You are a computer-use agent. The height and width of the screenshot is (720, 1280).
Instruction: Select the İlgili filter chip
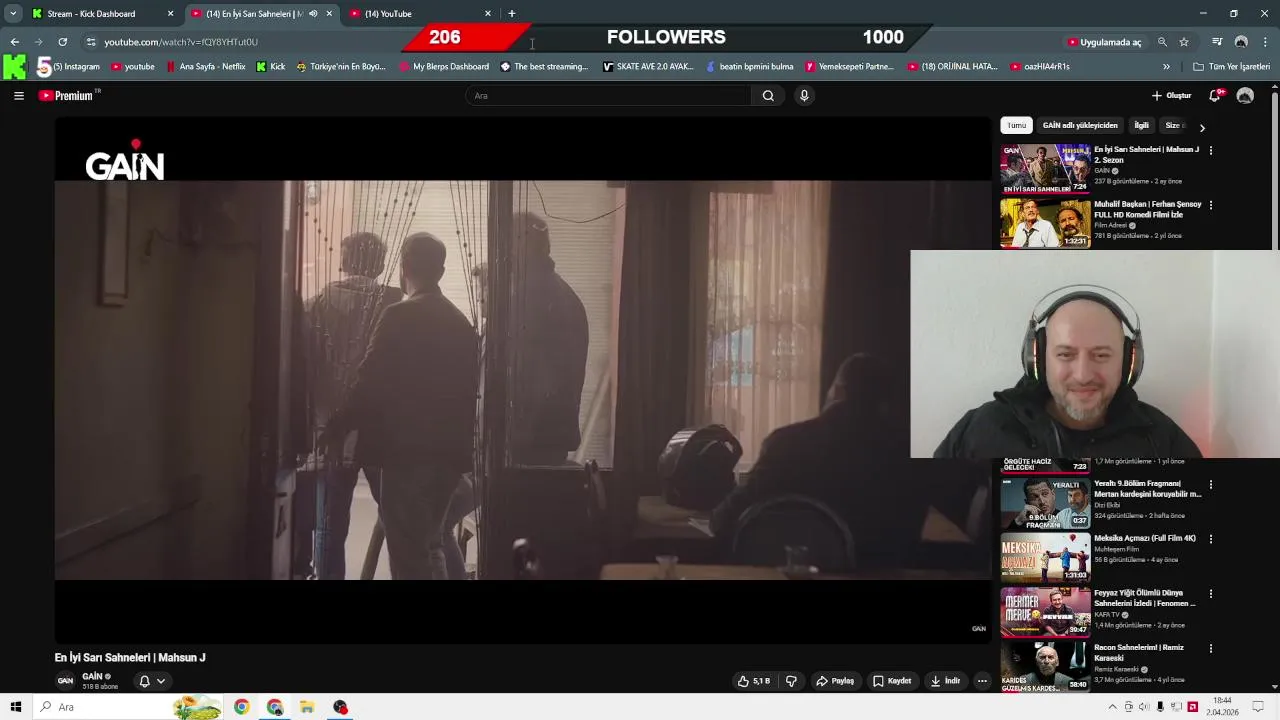[x=1141, y=126]
